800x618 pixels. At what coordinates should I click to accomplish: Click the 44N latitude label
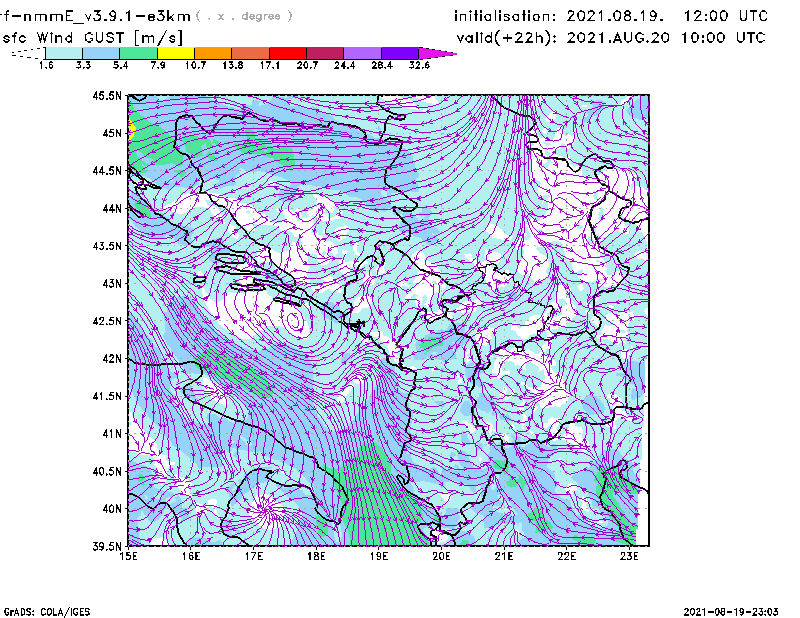(x=112, y=208)
